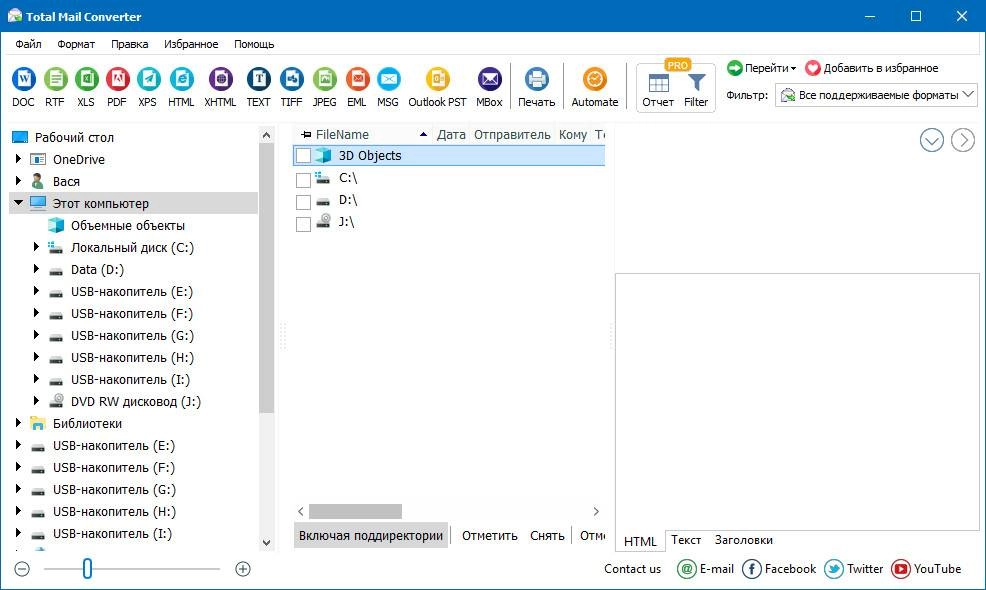Convert to XPS format
Screen dimensions: 986x590
(148, 87)
